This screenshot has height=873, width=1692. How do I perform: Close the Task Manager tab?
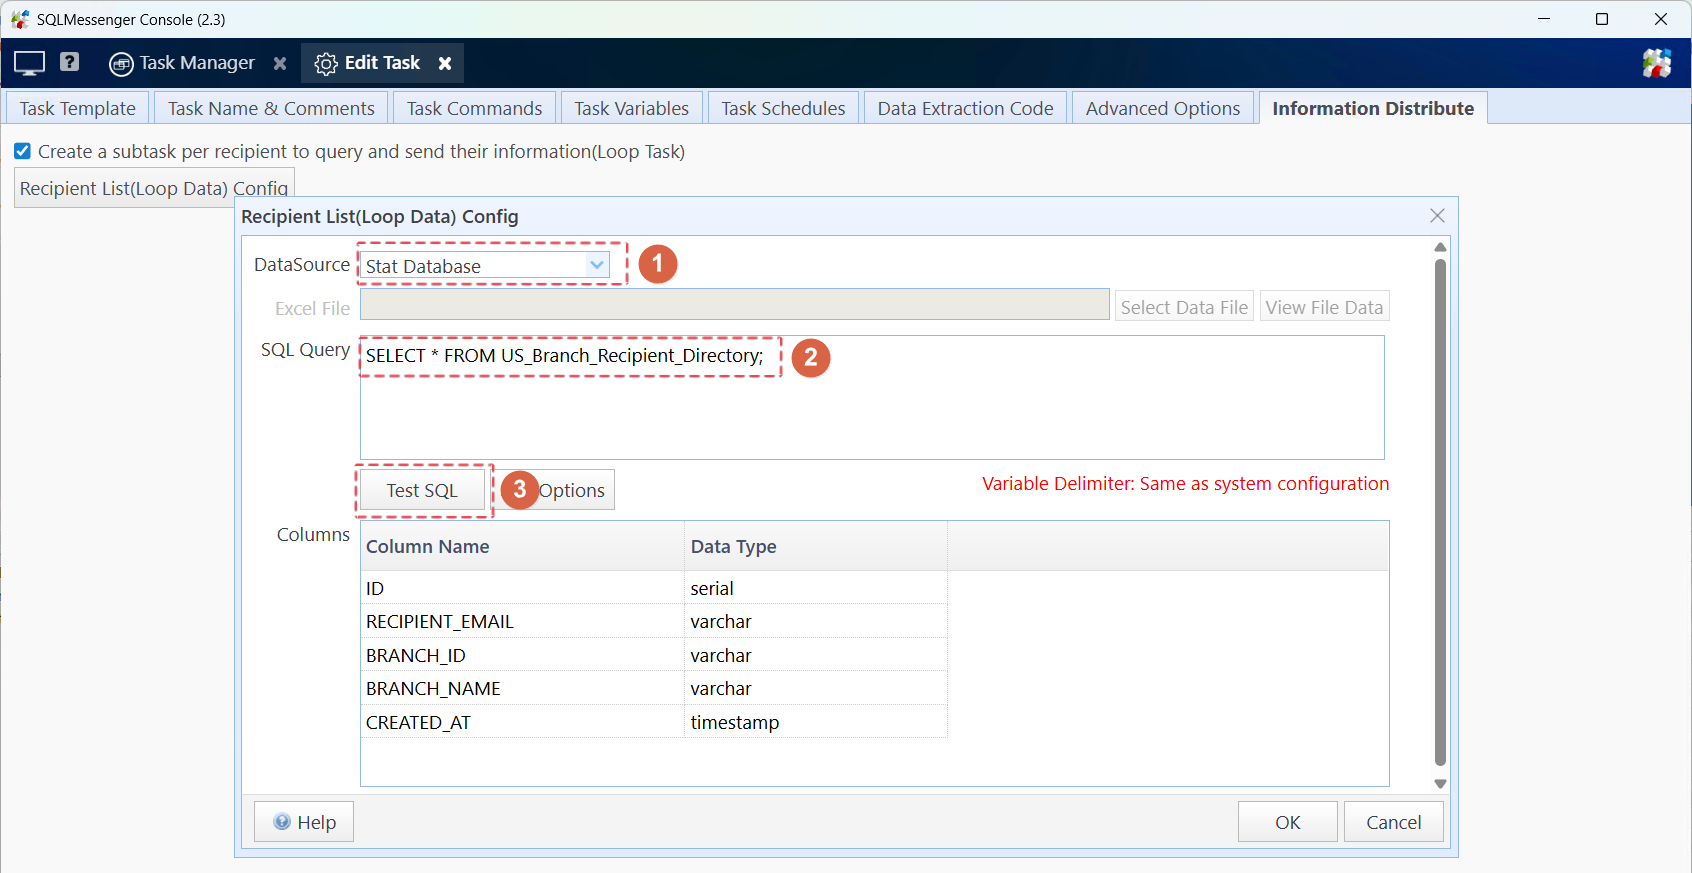[x=280, y=64]
